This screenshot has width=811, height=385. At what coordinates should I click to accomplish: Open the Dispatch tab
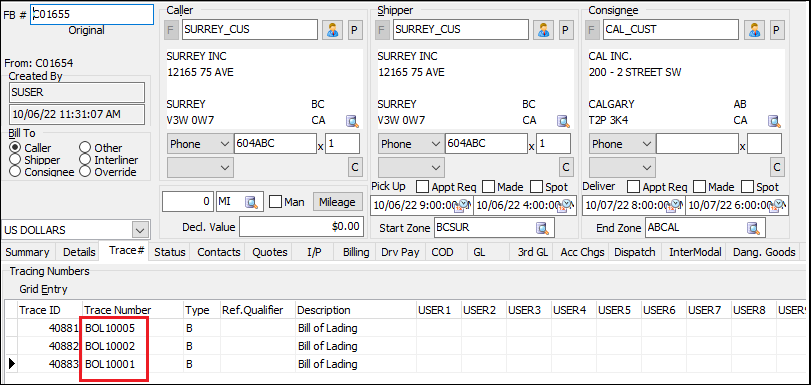pos(635,252)
